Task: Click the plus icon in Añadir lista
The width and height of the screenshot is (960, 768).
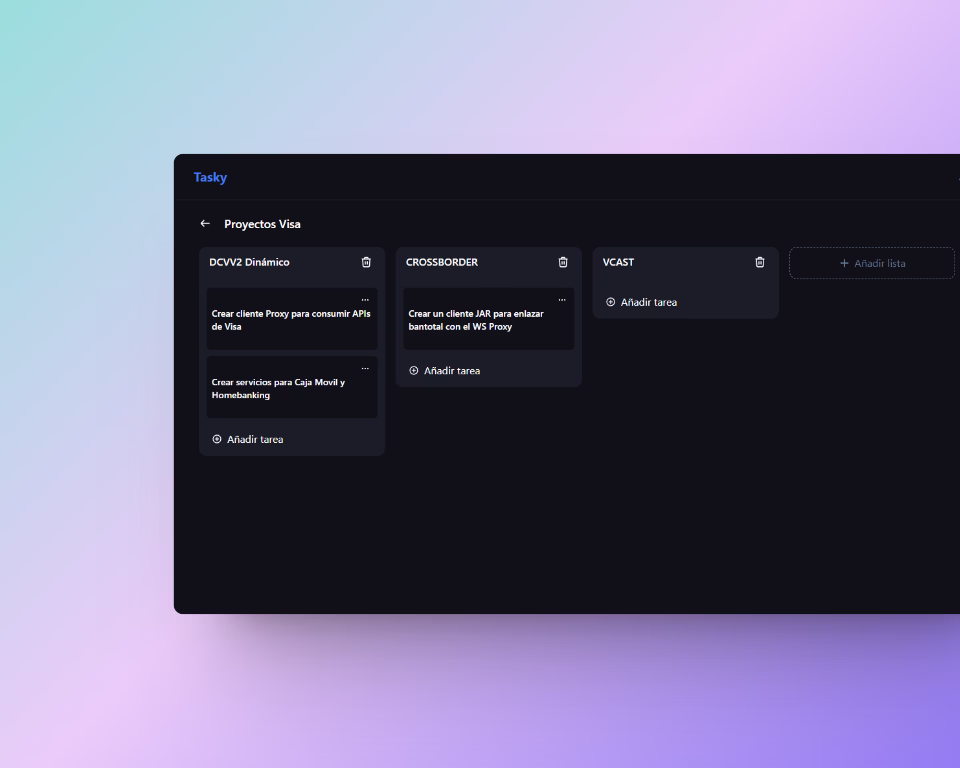Action: pyautogui.click(x=844, y=263)
